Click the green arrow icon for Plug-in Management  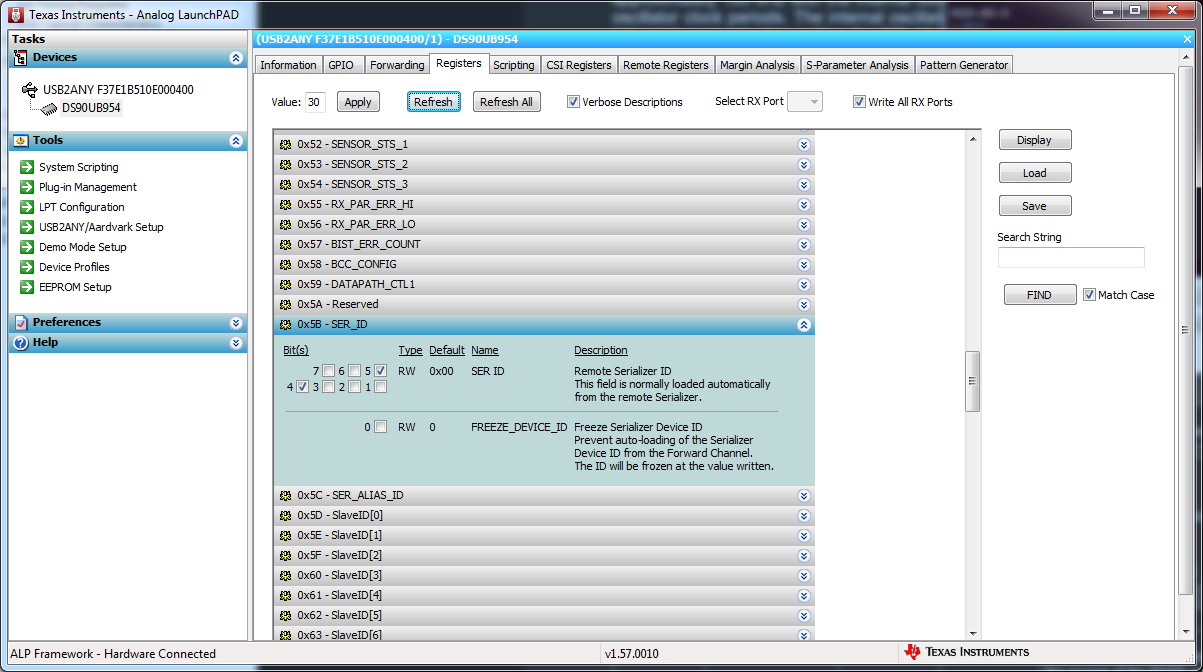click(x=27, y=187)
